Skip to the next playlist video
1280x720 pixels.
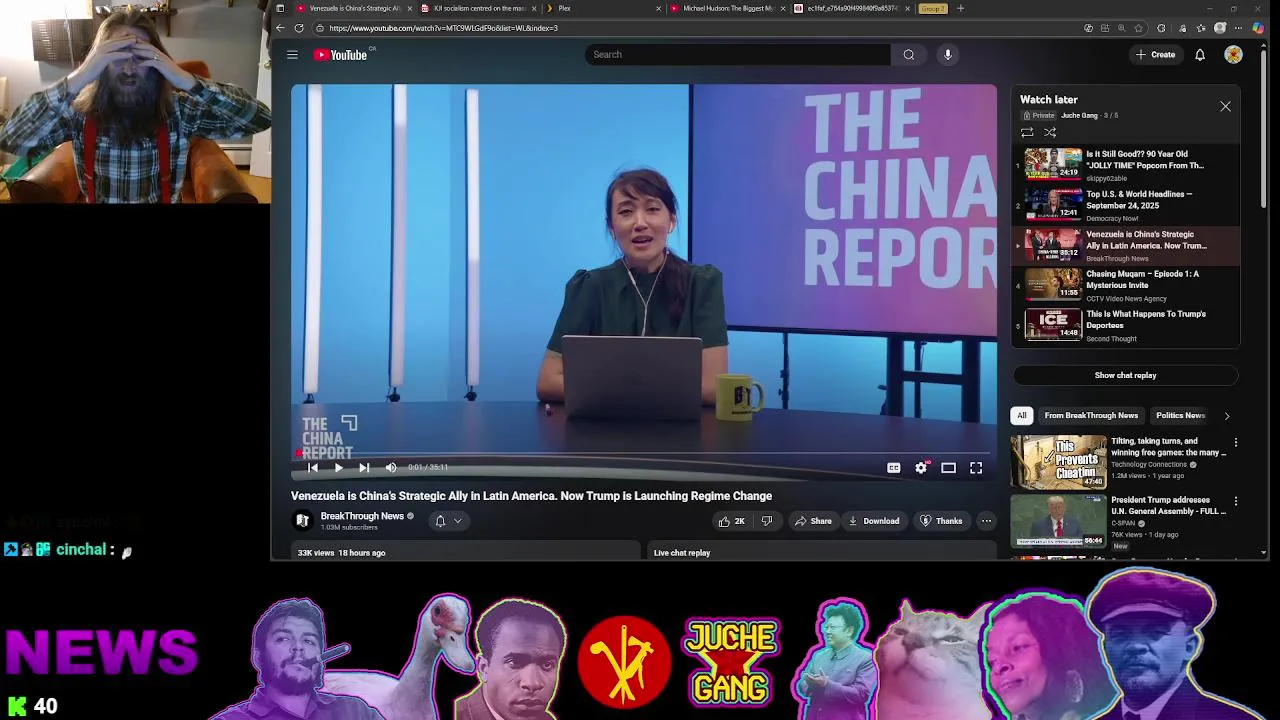point(364,467)
